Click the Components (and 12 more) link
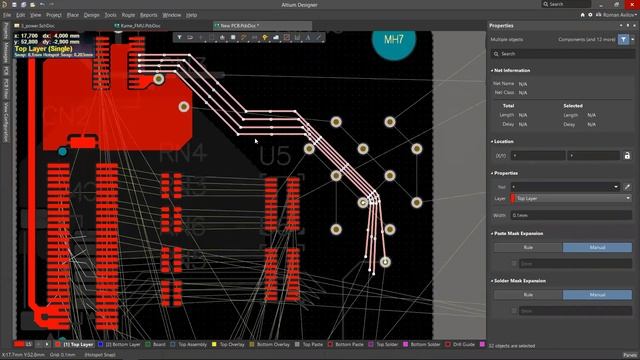This screenshot has height=360, width=640. (587, 40)
